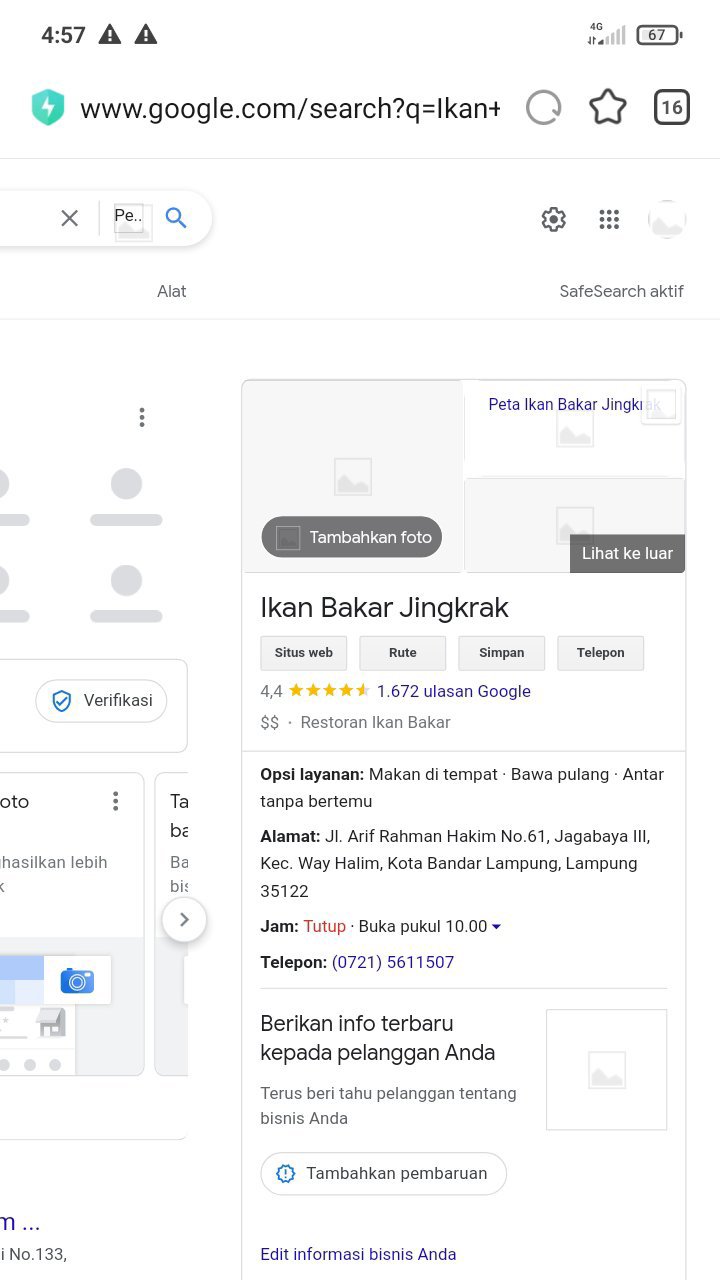Bookmark page with the star icon
Image resolution: width=720 pixels, height=1280 pixels.
point(607,108)
